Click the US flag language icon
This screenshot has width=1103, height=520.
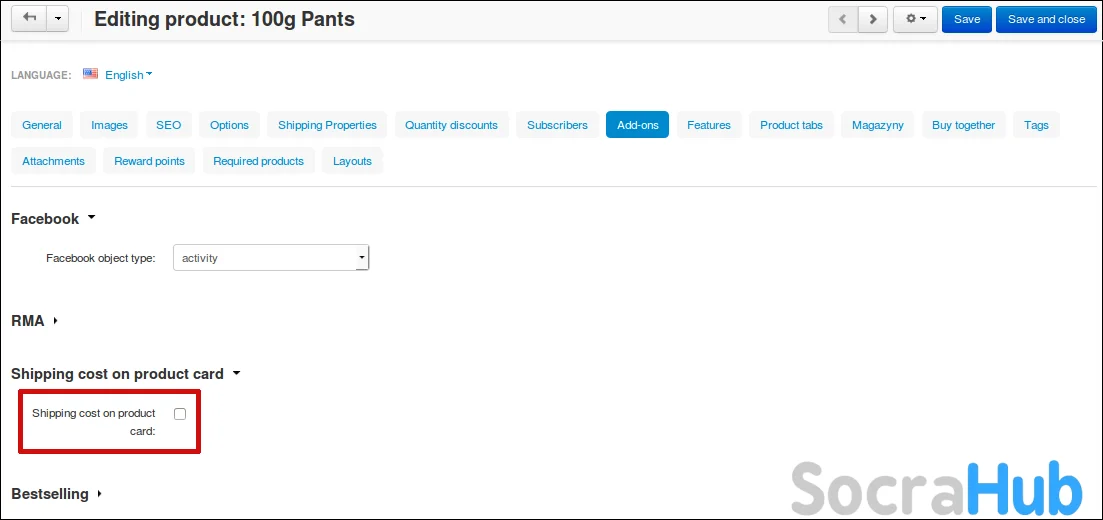click(x=91, y=74)
